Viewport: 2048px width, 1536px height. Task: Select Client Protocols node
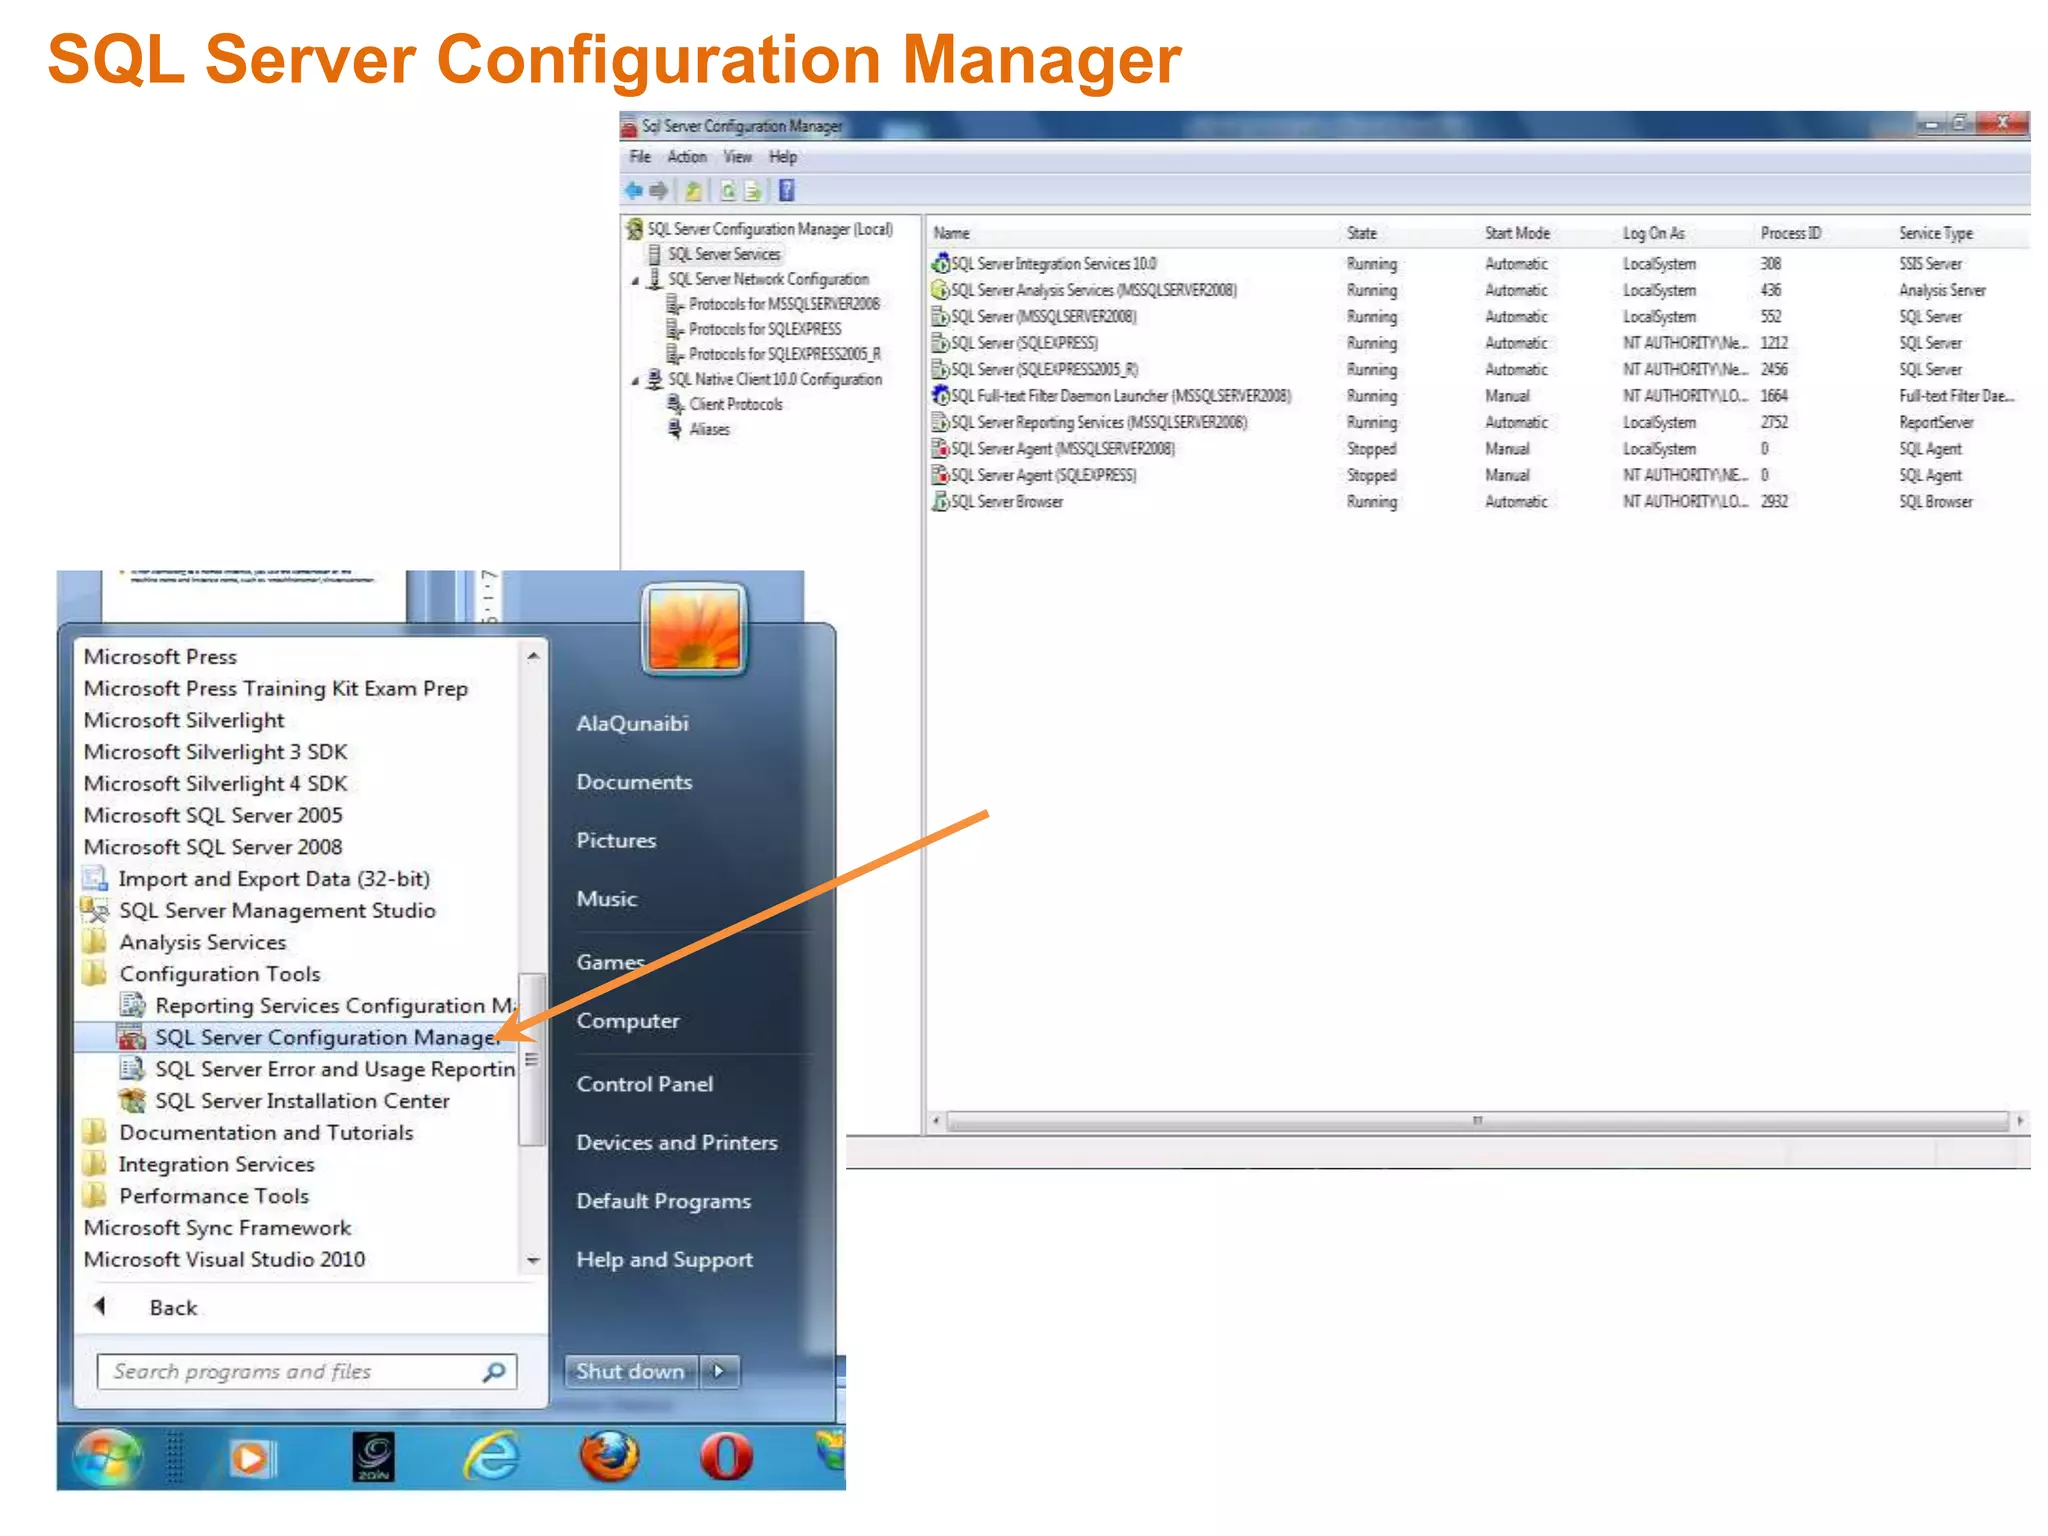tap(736, 404)
